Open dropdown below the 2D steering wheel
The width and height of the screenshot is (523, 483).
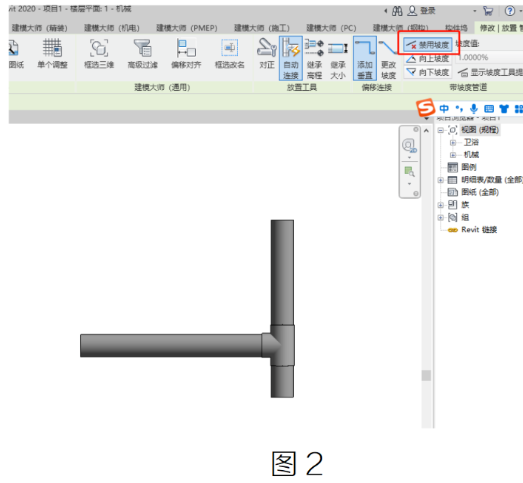pos(409,158)
